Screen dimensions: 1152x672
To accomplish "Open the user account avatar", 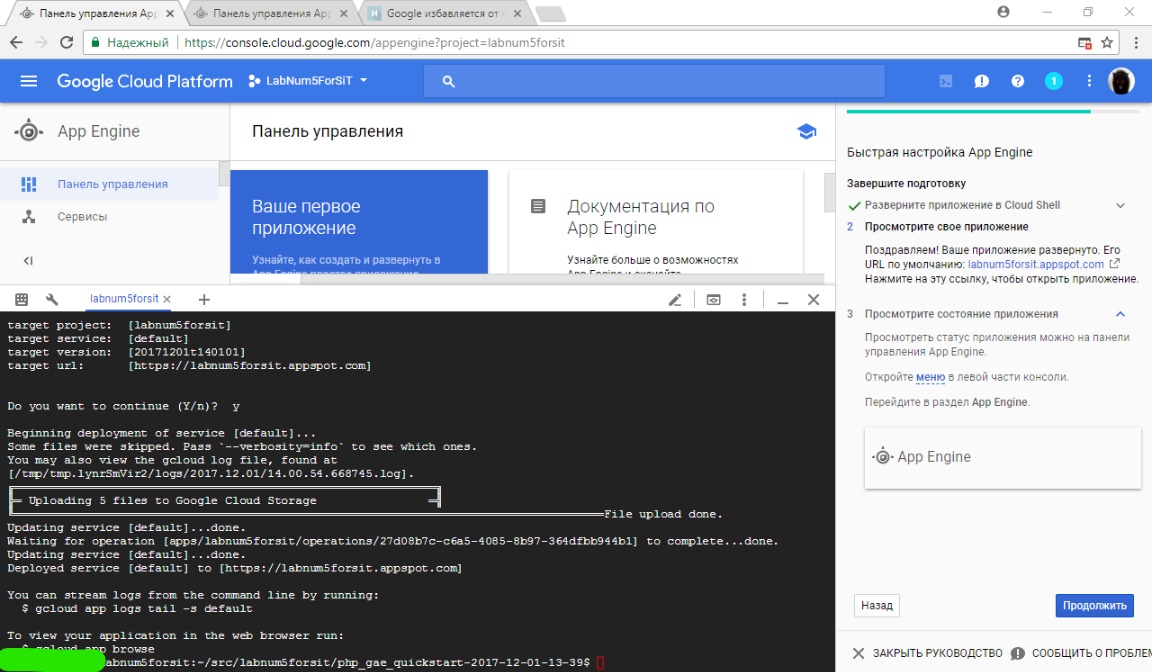I will pos(1121,81).
